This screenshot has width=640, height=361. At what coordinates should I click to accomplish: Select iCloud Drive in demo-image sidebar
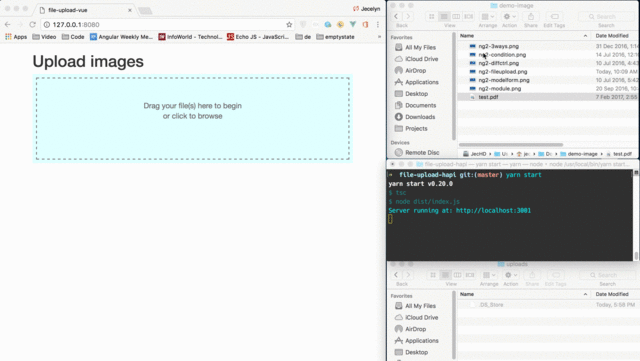coord(421,59)
